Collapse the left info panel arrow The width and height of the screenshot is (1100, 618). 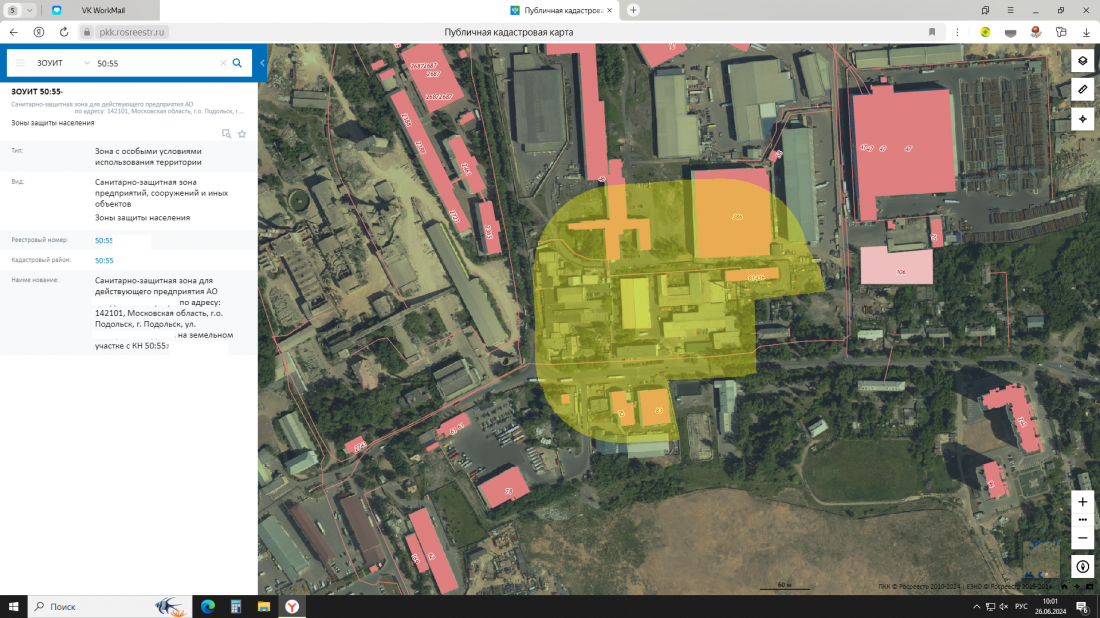(x=262, y=63)
